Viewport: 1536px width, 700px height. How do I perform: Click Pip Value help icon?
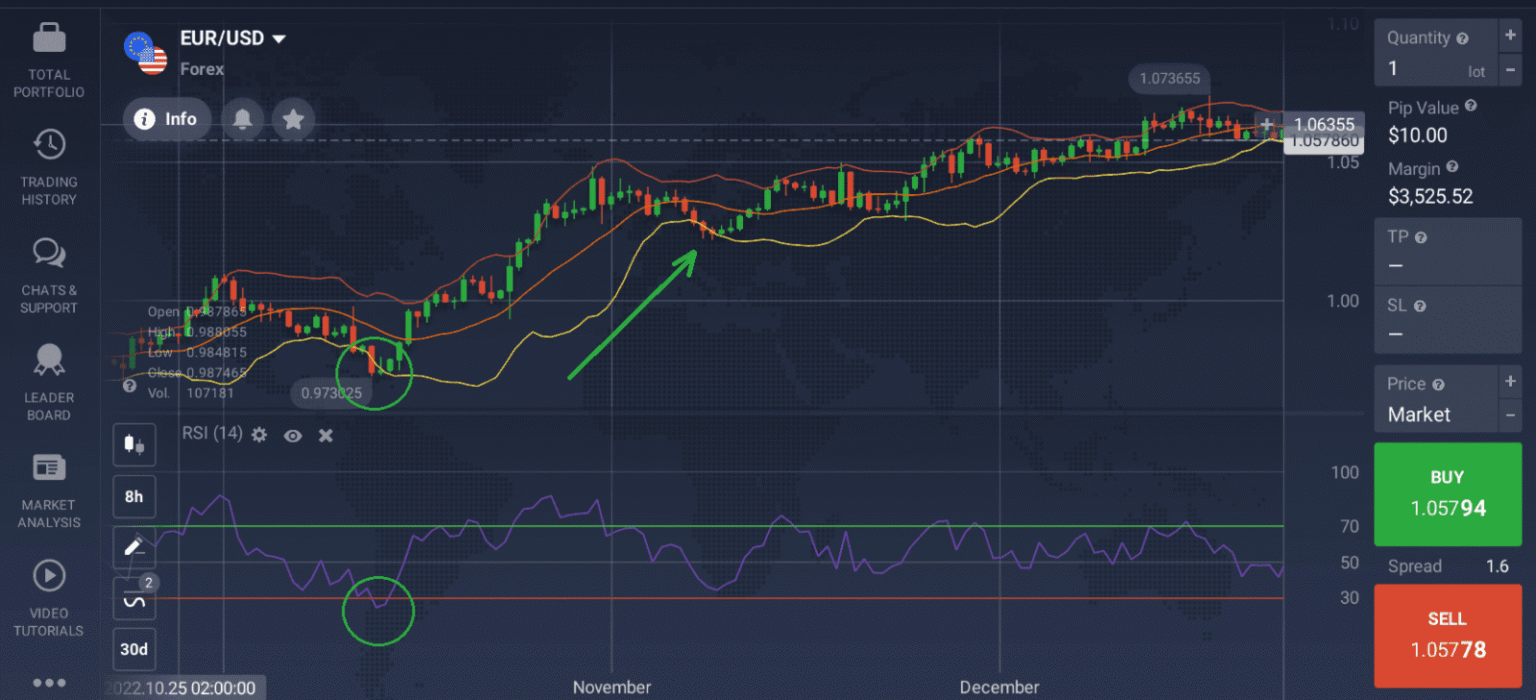click(1470, 106)
